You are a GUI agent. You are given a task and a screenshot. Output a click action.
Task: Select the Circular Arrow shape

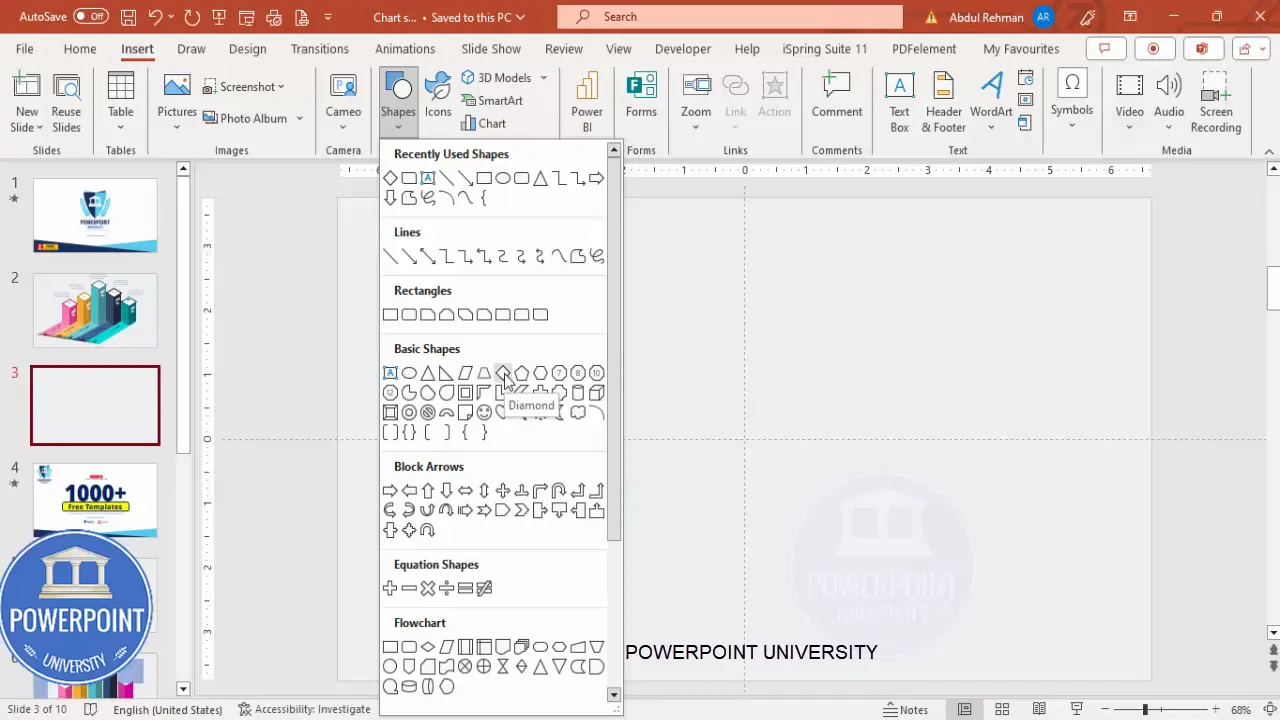point(428,530)
